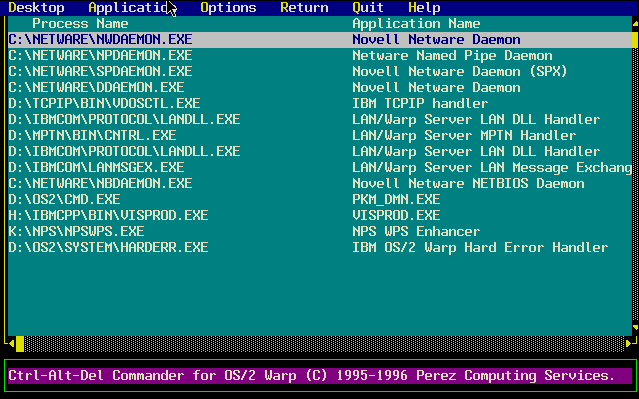Click the horizontal scrollbar right arrow

click(x=628, y=344)
